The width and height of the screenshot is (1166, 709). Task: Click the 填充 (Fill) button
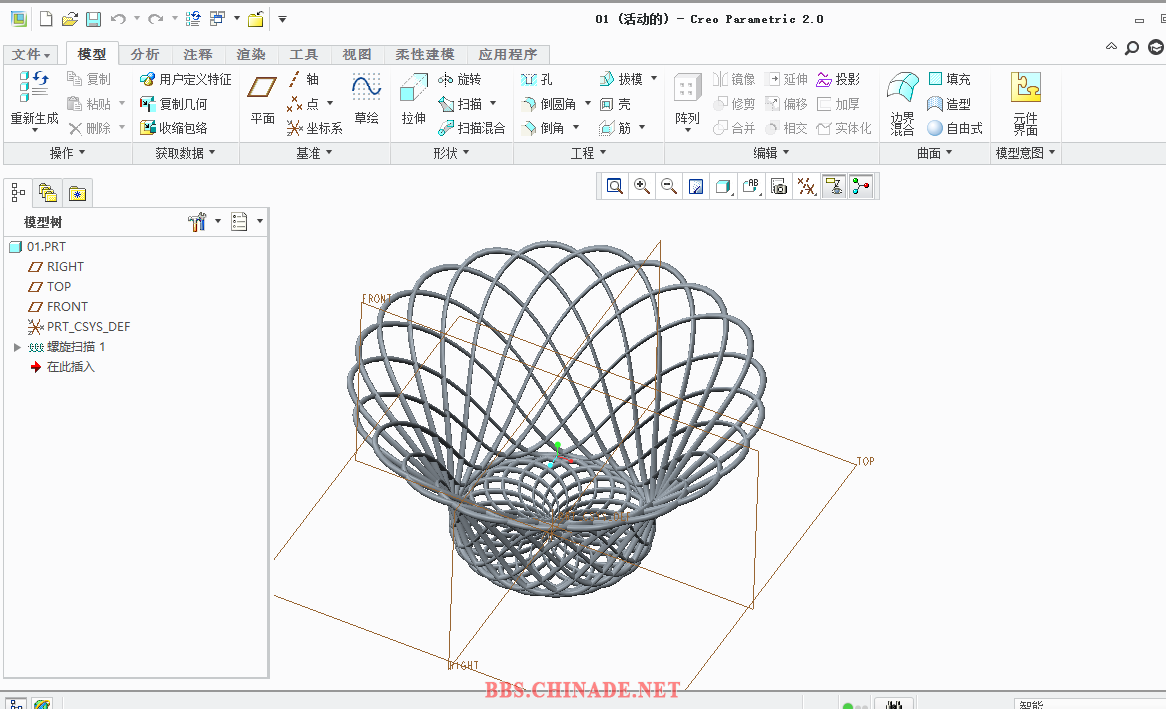(948, 79)
